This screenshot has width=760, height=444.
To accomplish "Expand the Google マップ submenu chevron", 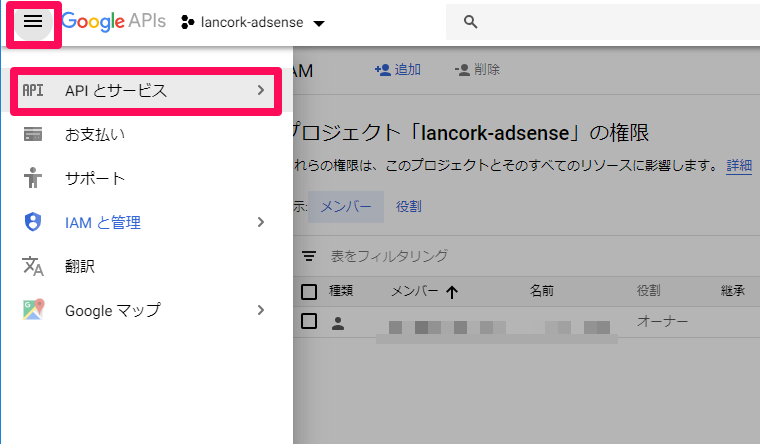I will tap(261, 310).
